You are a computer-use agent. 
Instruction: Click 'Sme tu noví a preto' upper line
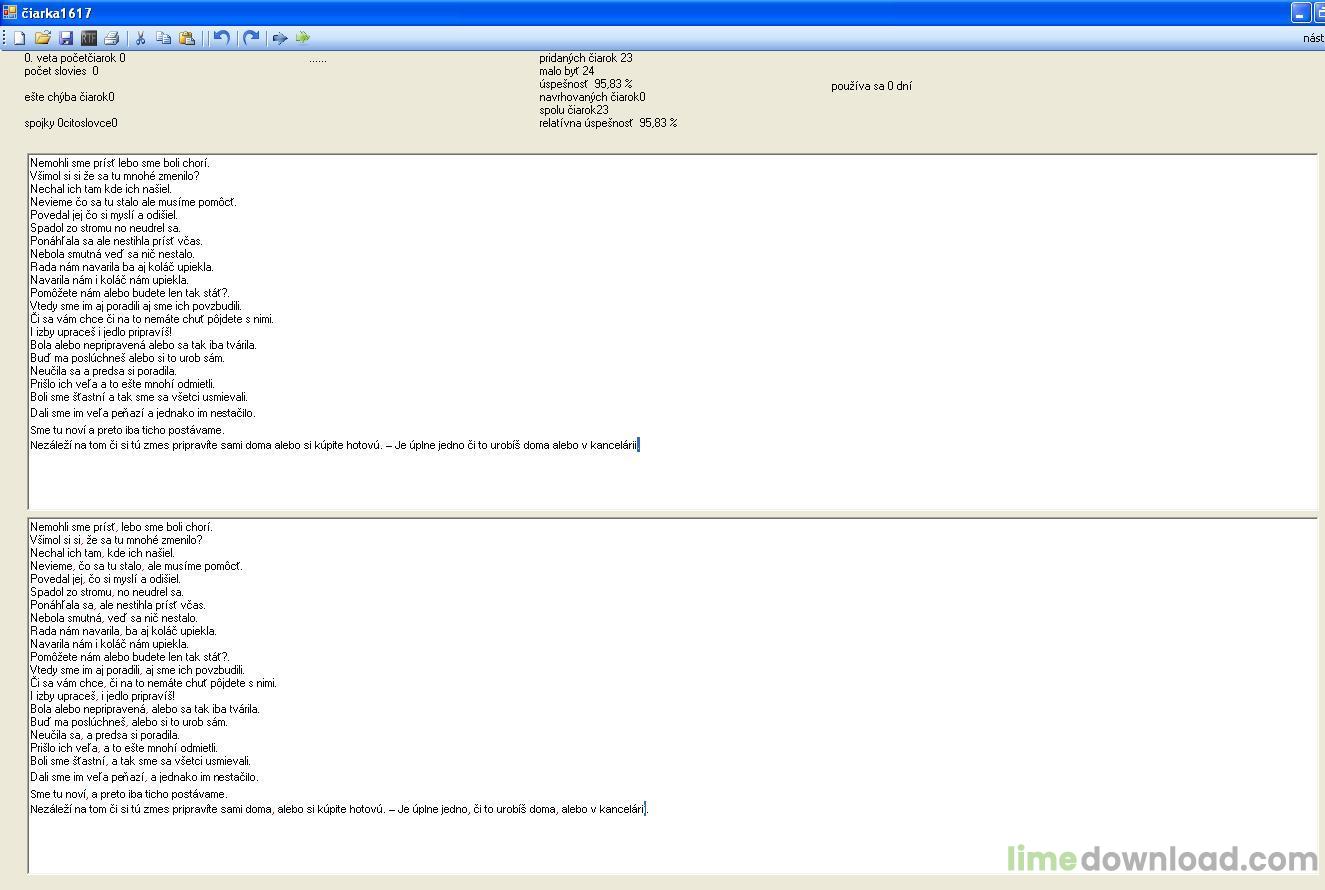pos(127,430)
